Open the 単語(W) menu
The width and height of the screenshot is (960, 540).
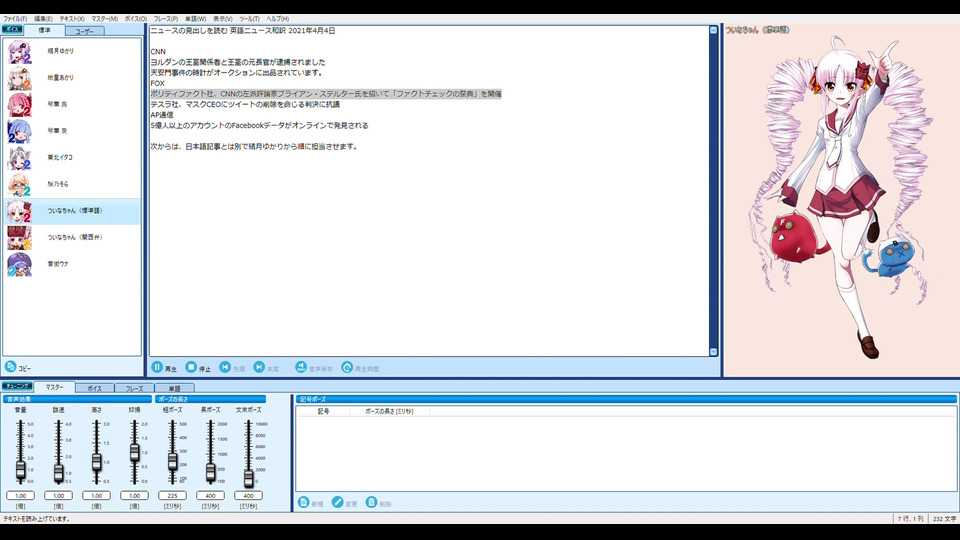click(x=196, y=19)
